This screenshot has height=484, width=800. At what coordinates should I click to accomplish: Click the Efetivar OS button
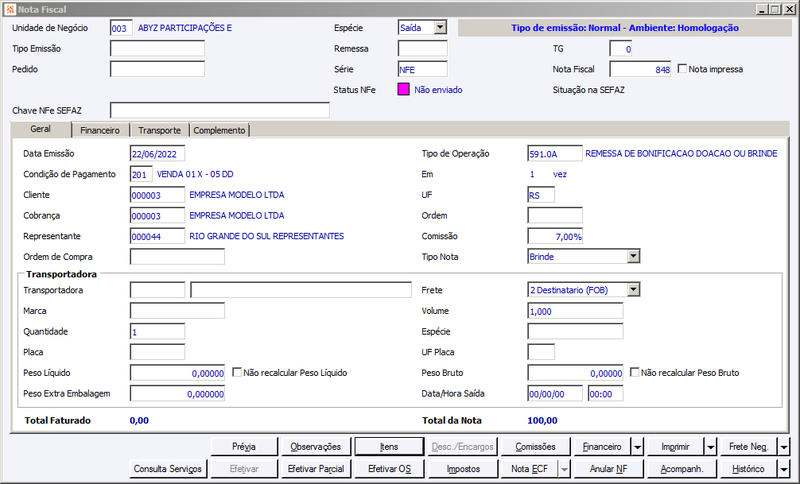389,469
